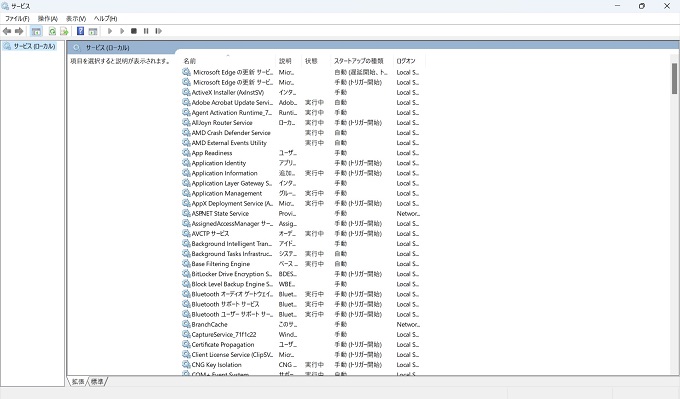Switch to the 標準 tab

pos(97,382)
